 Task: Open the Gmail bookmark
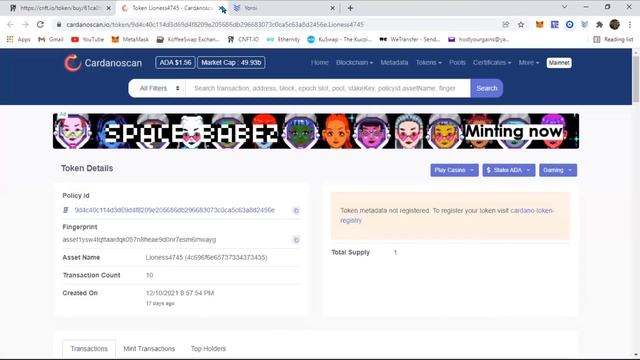coord(51,39)
